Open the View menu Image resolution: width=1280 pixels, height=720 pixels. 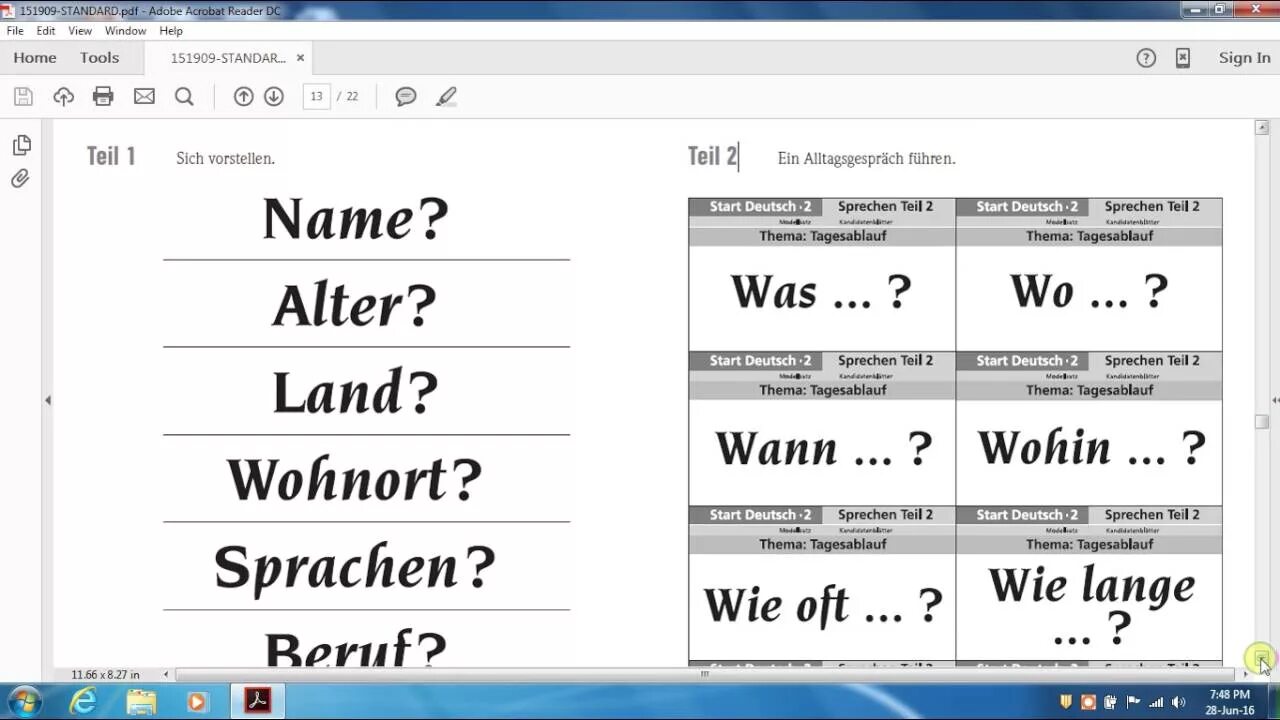click(80, 31)
